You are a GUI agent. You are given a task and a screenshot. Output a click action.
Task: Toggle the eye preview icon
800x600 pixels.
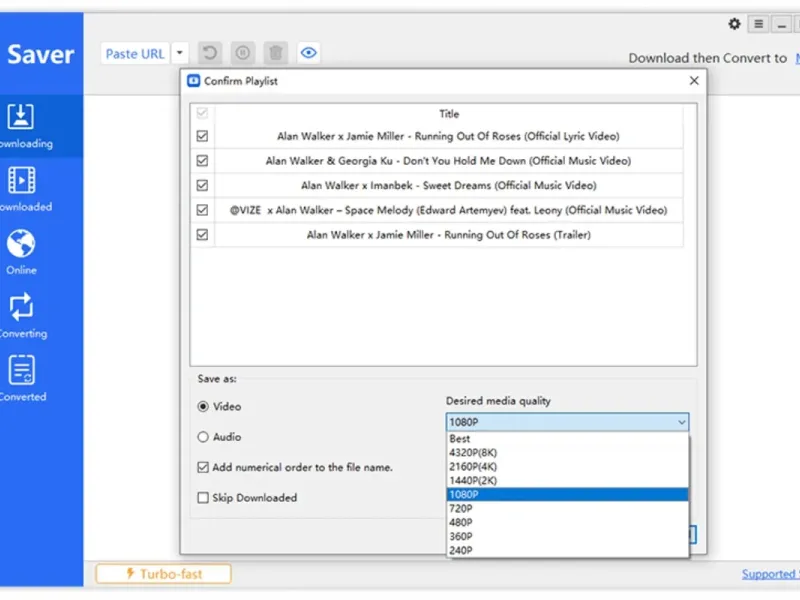pyautogui.click(x=309, y=54)
